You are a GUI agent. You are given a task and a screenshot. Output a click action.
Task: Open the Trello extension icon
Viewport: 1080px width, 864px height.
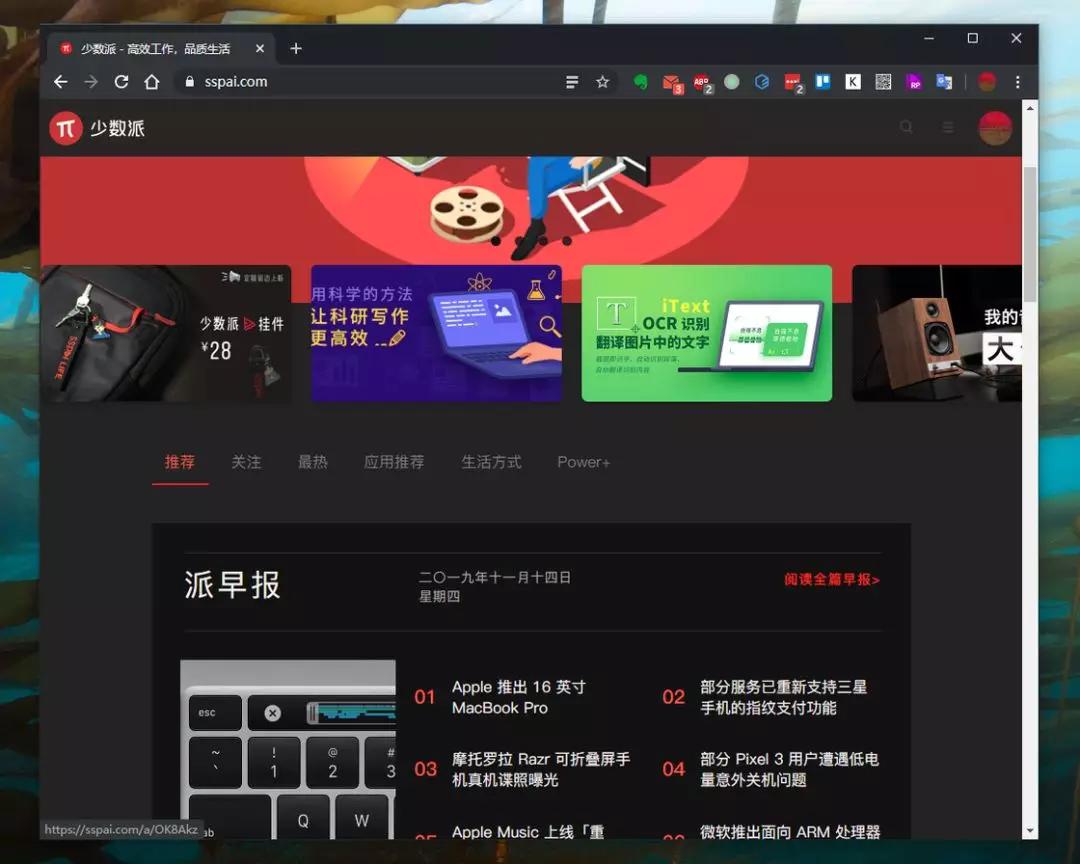822,82
